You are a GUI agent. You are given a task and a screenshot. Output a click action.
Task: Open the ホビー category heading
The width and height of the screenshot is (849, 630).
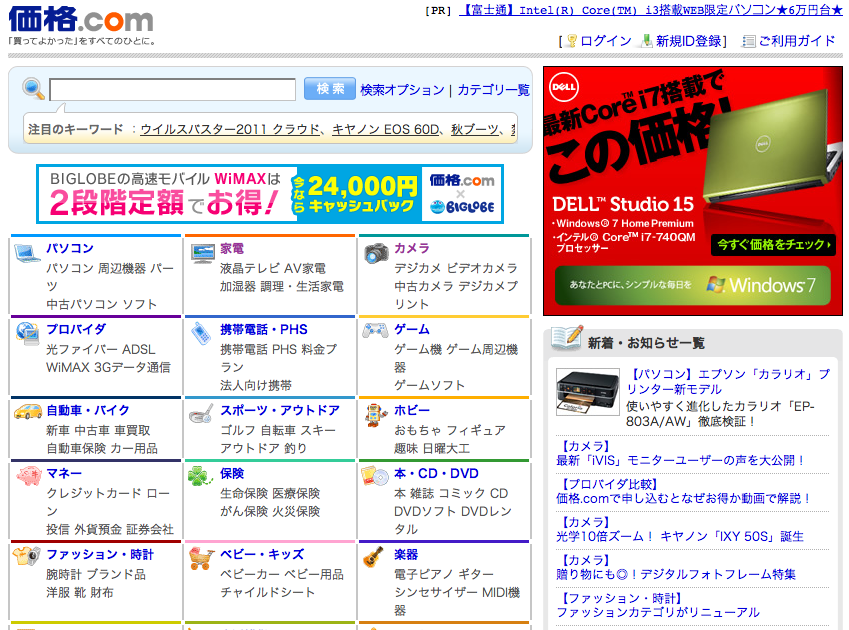412,410
